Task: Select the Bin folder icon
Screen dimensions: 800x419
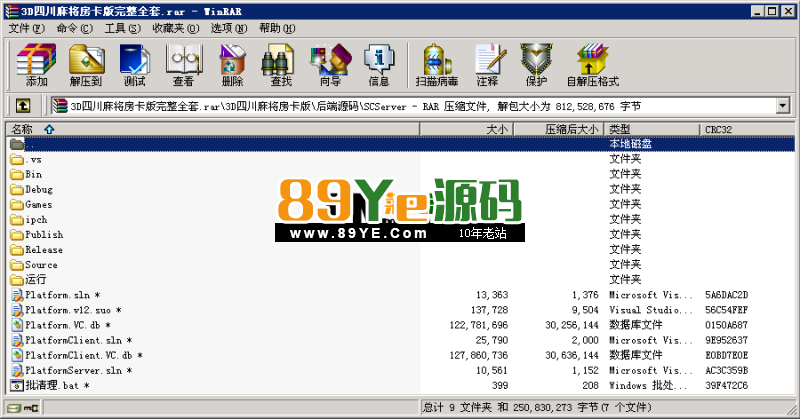Action: [x=17, y=175]
